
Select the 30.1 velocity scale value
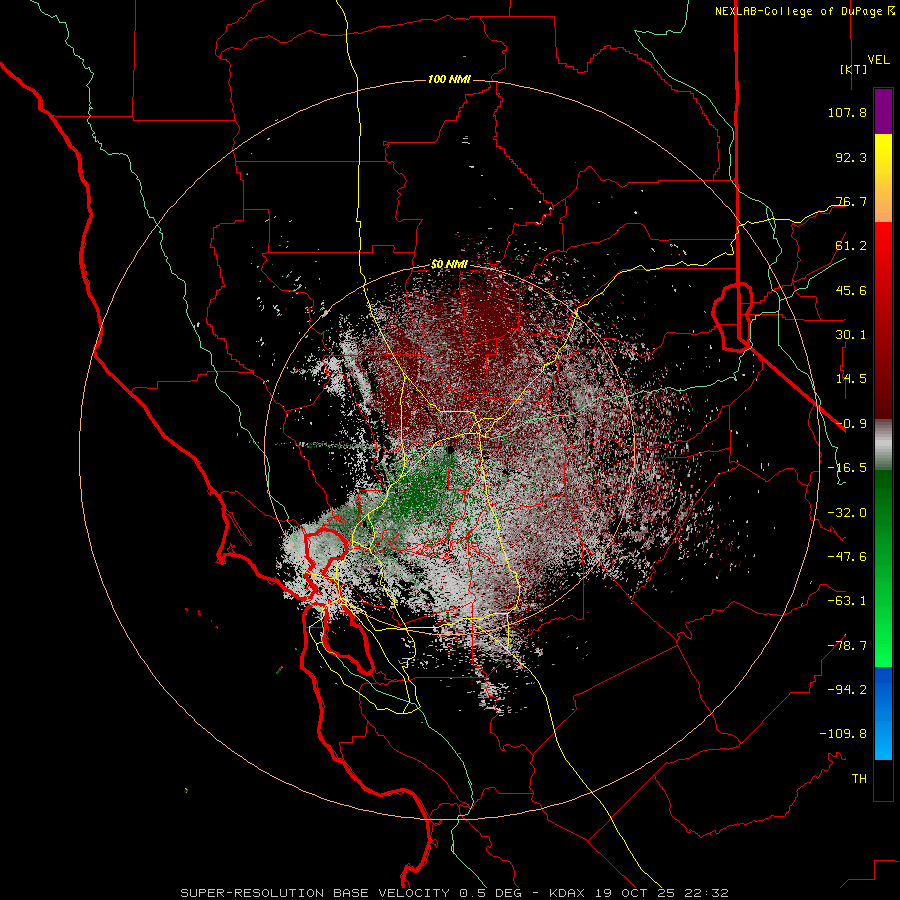click(851, 335)
